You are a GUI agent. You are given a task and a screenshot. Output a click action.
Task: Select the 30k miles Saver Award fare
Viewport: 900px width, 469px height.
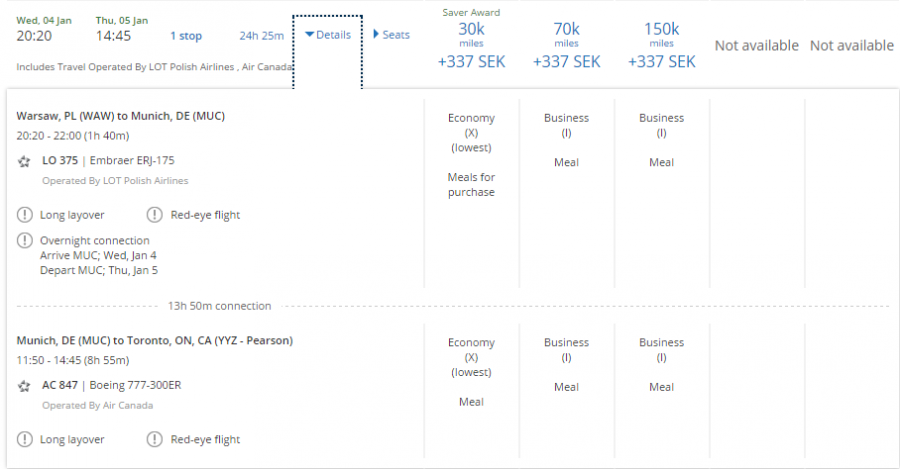pos(471,45)
